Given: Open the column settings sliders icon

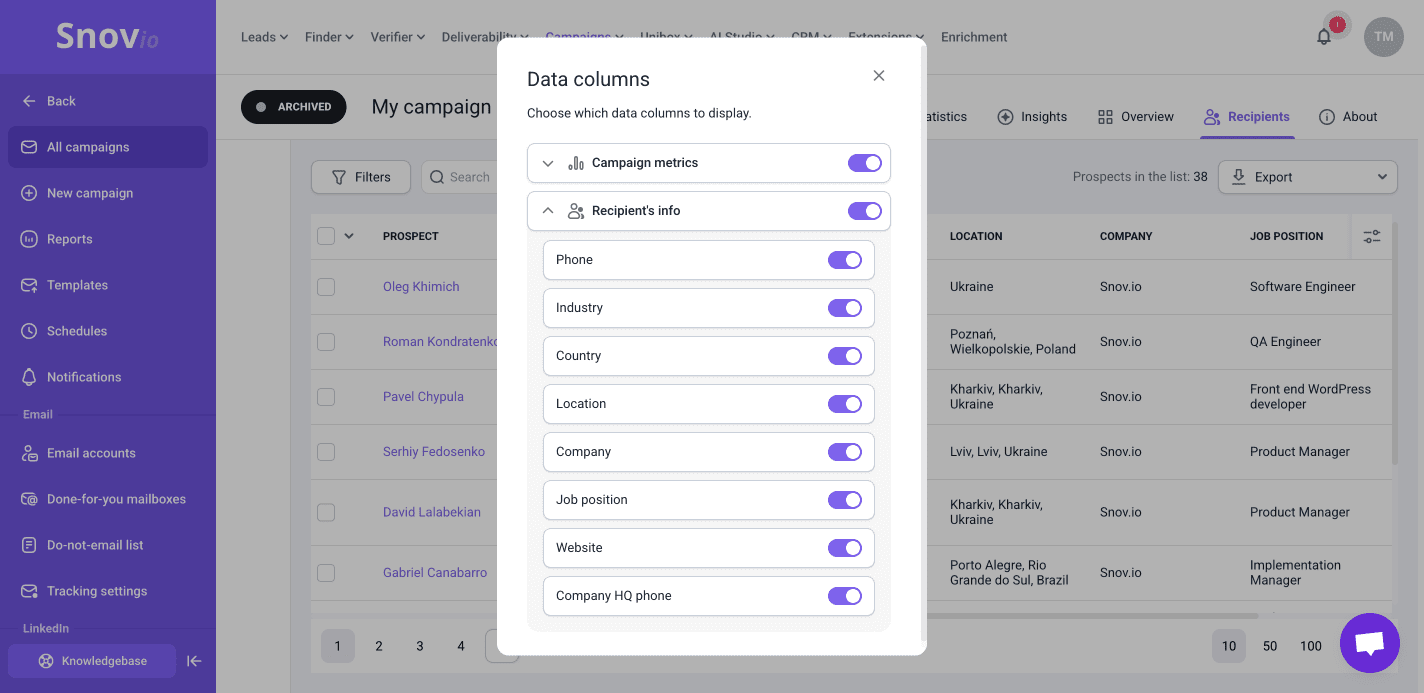Looking at the screenshot, I should (x=1371, y=236).
